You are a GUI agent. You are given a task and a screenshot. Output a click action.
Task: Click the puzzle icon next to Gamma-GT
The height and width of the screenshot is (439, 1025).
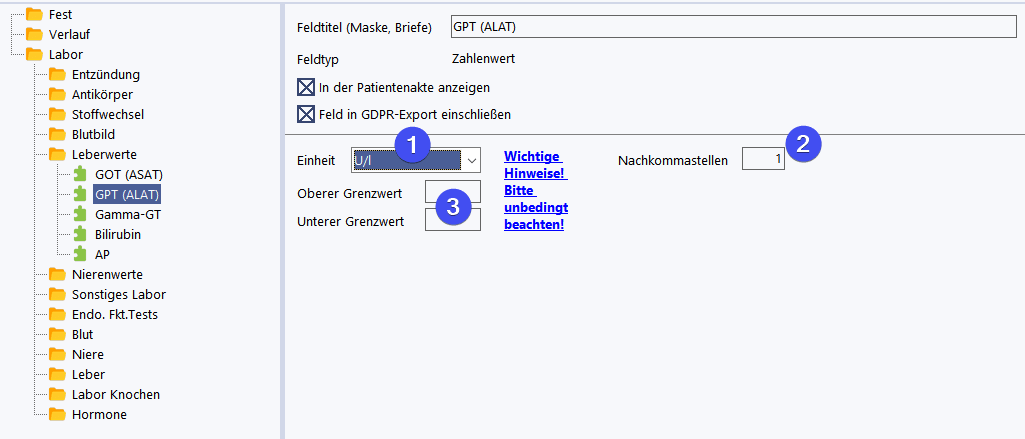pyautogui.click(x=81, y=214)
